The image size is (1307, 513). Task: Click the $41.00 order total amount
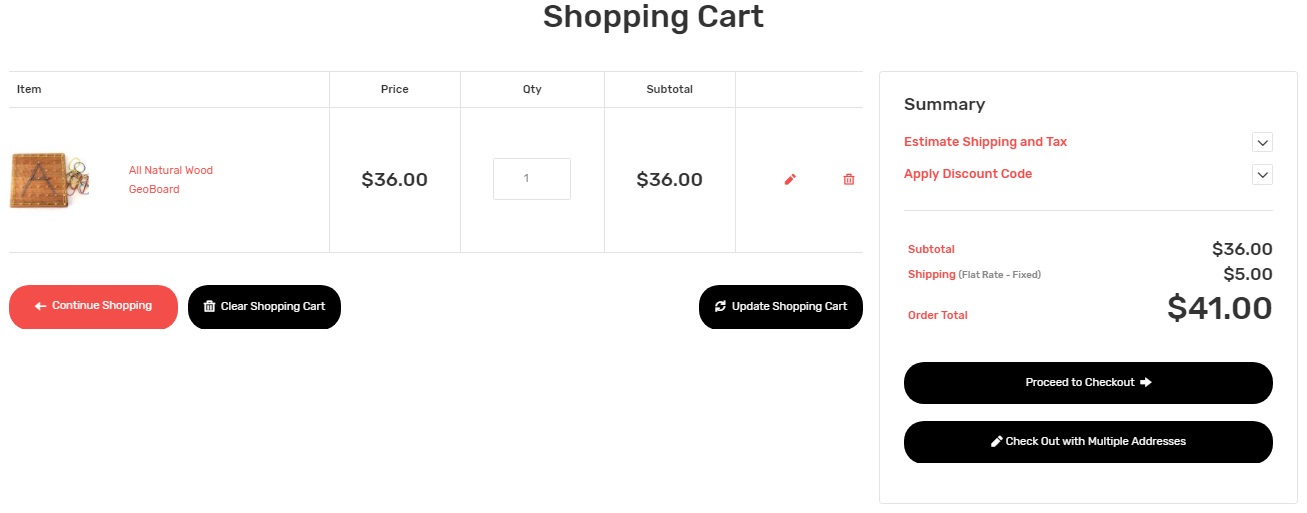click(x=1219, y=308)
